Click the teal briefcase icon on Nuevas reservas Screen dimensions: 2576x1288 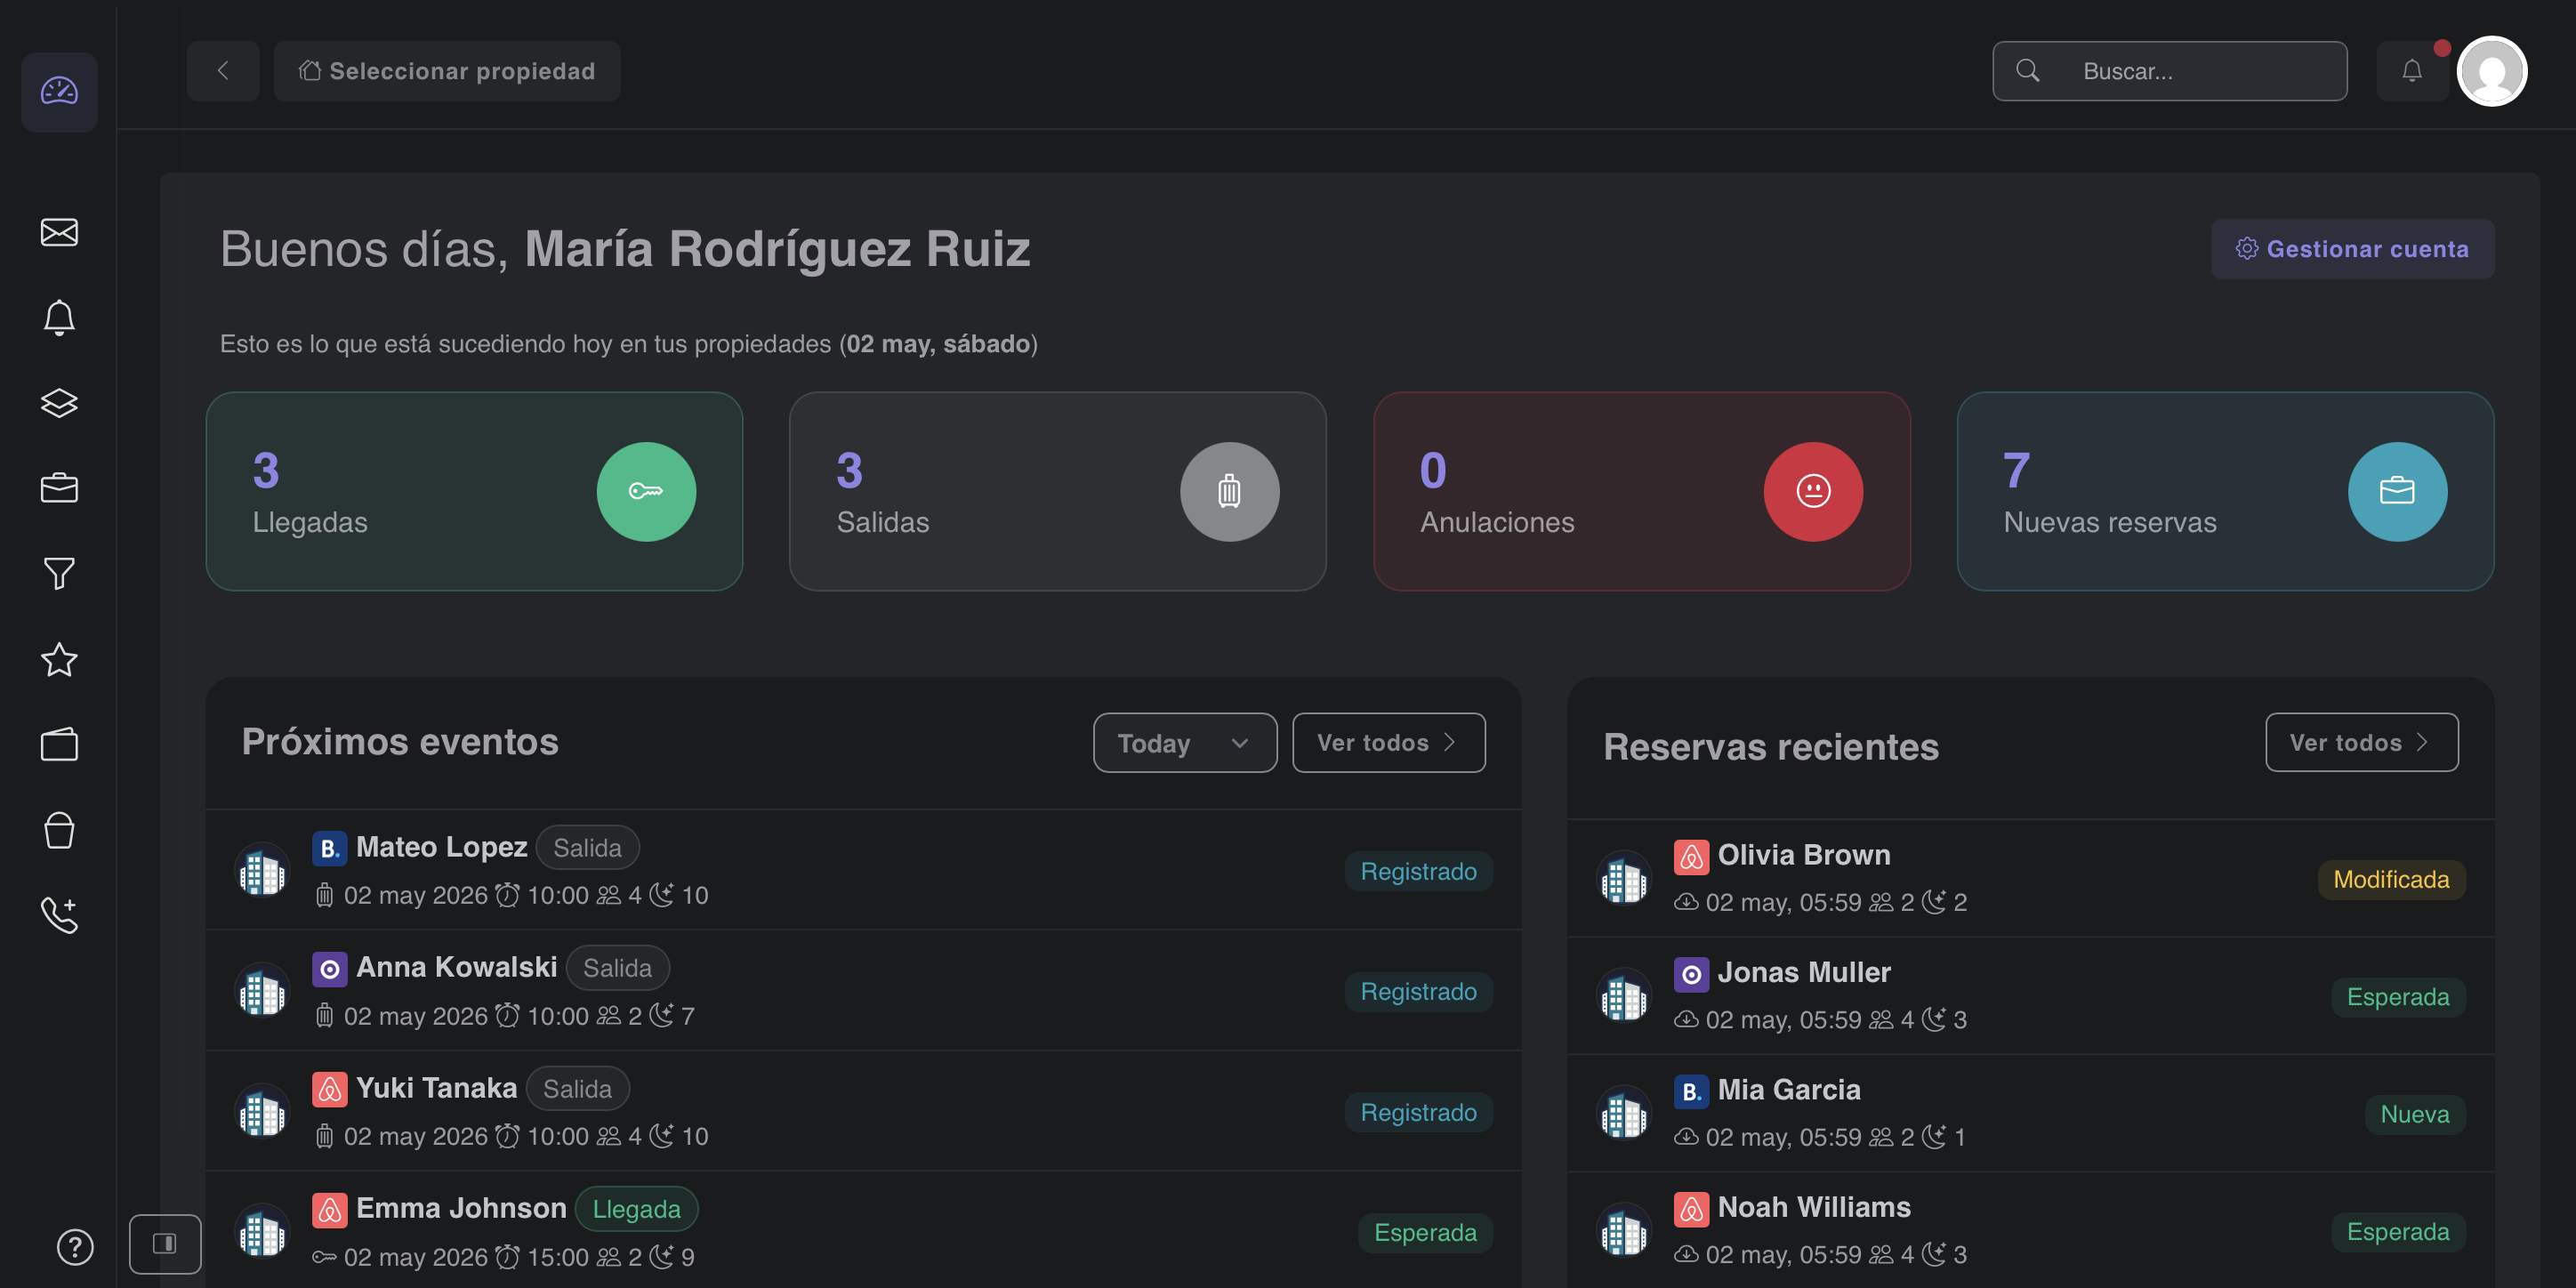(x=2397, y=491)
